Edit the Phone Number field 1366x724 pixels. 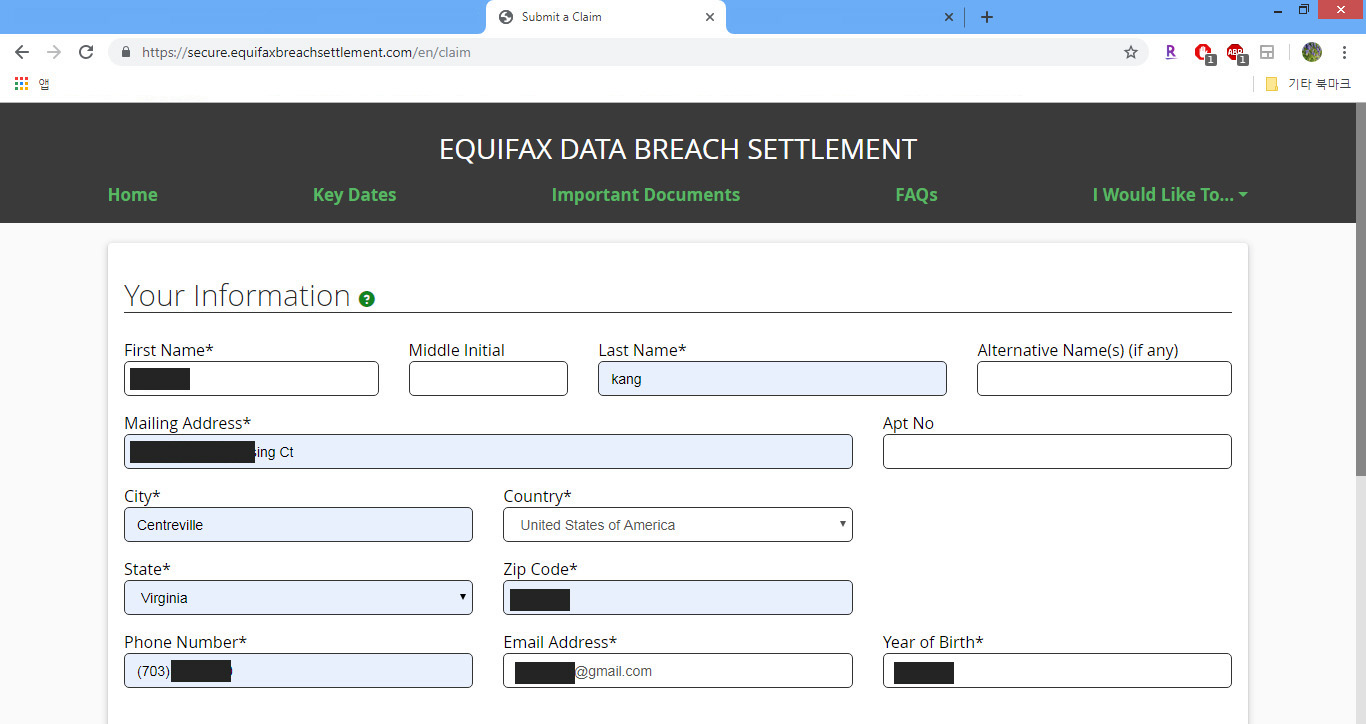(x=298, y=671)
